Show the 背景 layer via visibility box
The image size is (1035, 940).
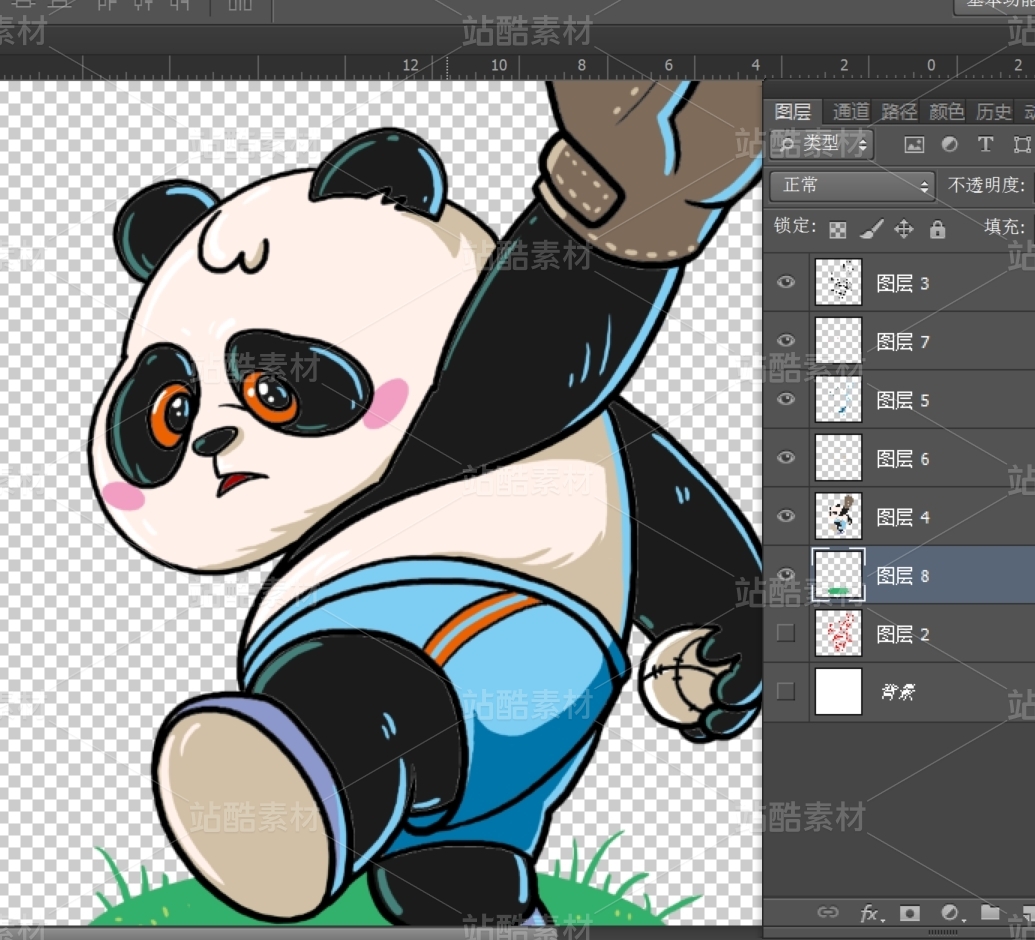click(x=785, y=691)
